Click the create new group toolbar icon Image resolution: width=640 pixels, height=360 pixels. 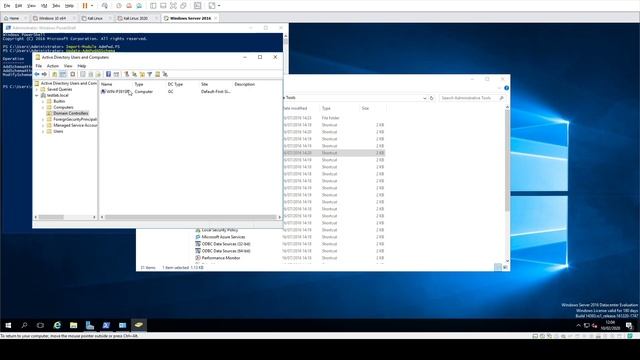coord(134,74)
